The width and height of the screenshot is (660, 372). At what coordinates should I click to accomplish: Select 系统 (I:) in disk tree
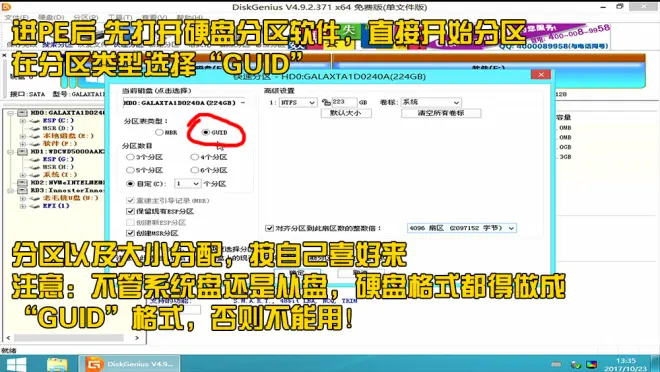pos(60,175)
